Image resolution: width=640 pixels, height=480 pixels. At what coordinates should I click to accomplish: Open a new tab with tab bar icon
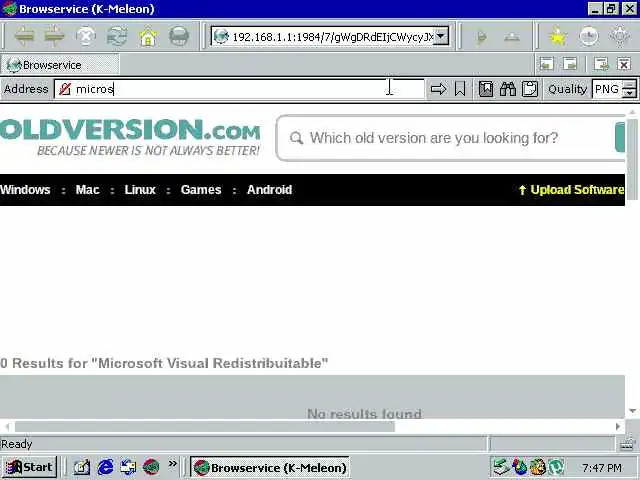[601, 64]
